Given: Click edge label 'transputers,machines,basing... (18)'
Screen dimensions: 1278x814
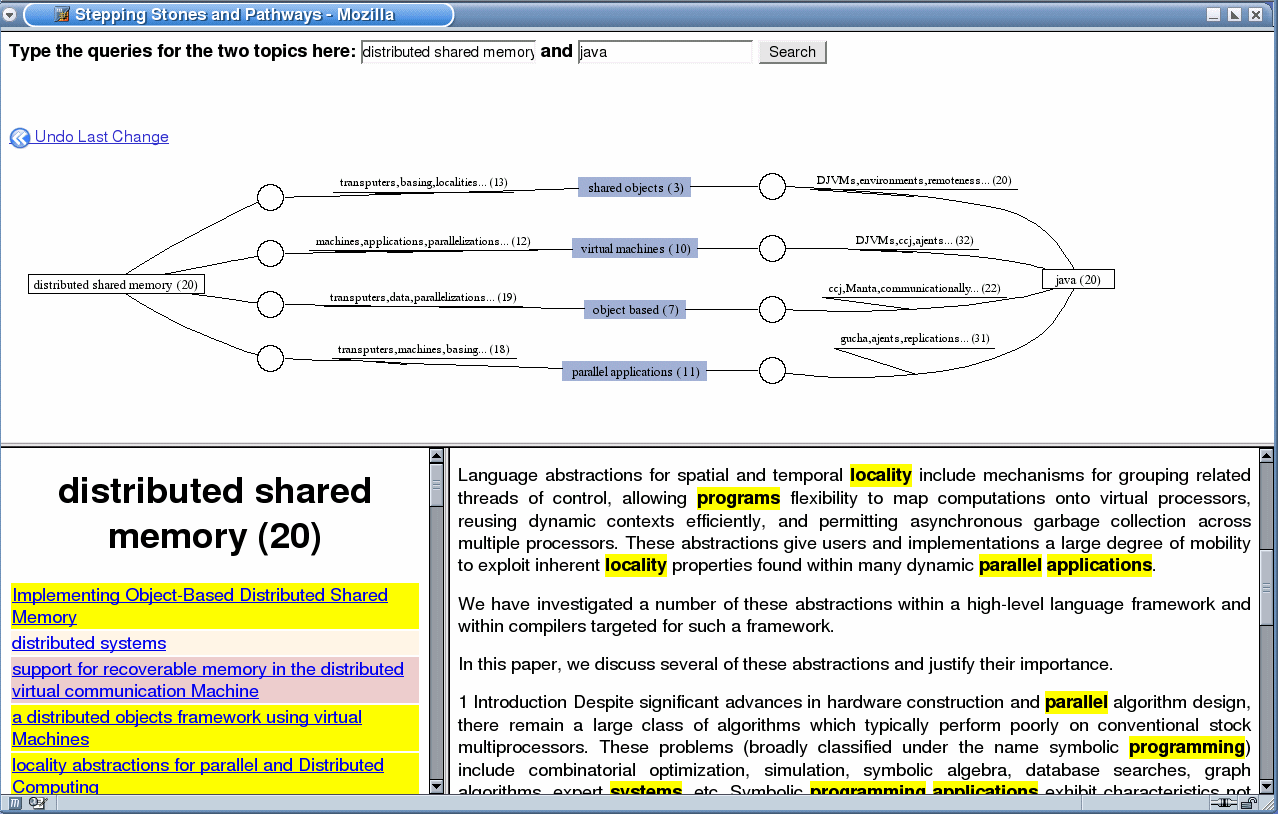Looking at the screenshot, I should pyautogui.click(x=423, y=349).
